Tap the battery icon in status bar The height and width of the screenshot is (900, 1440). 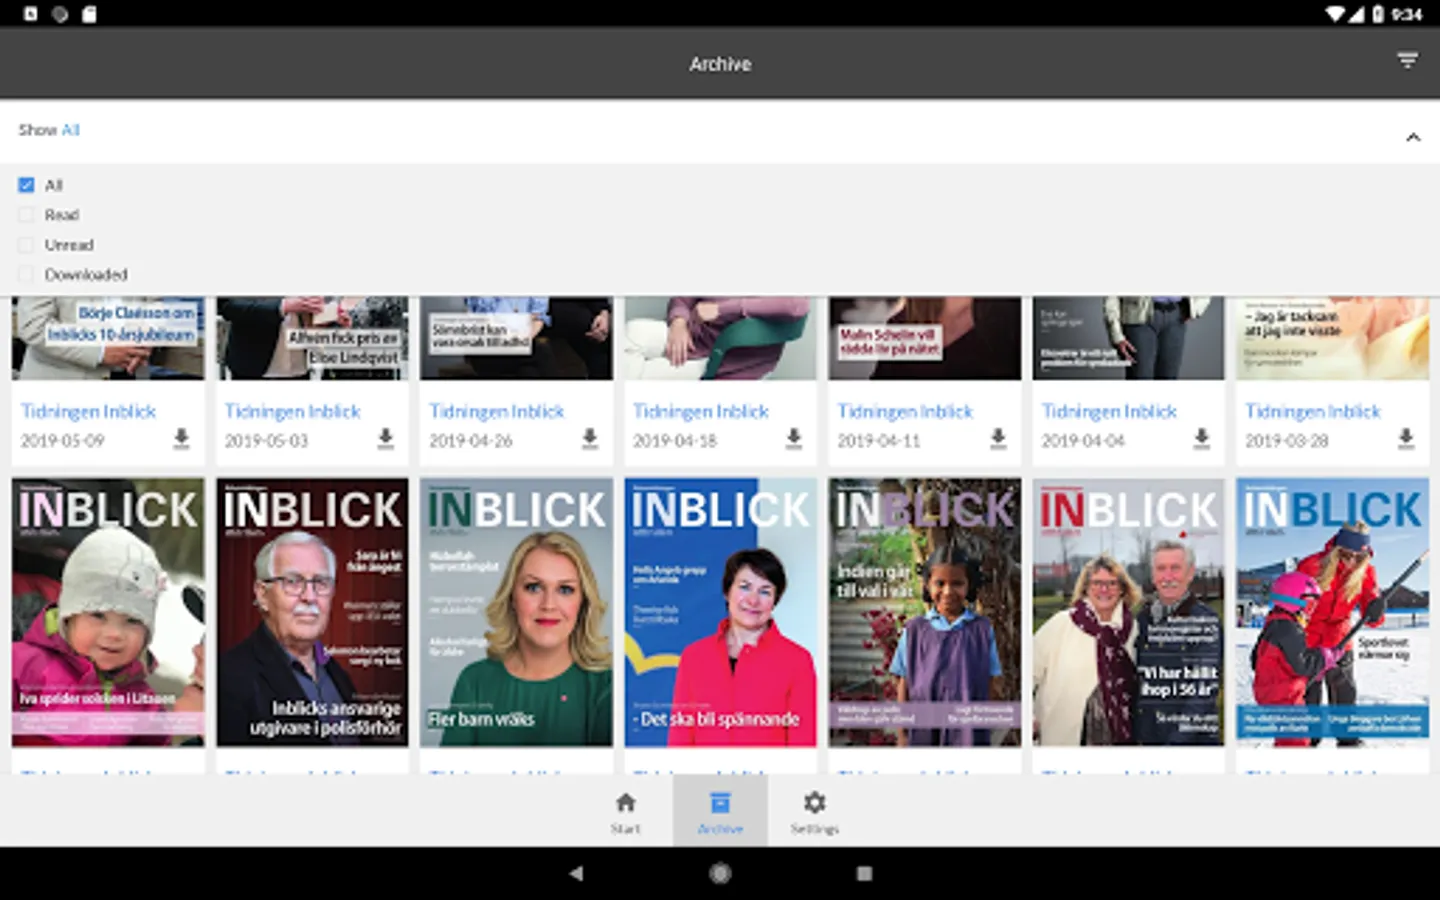1379,14
